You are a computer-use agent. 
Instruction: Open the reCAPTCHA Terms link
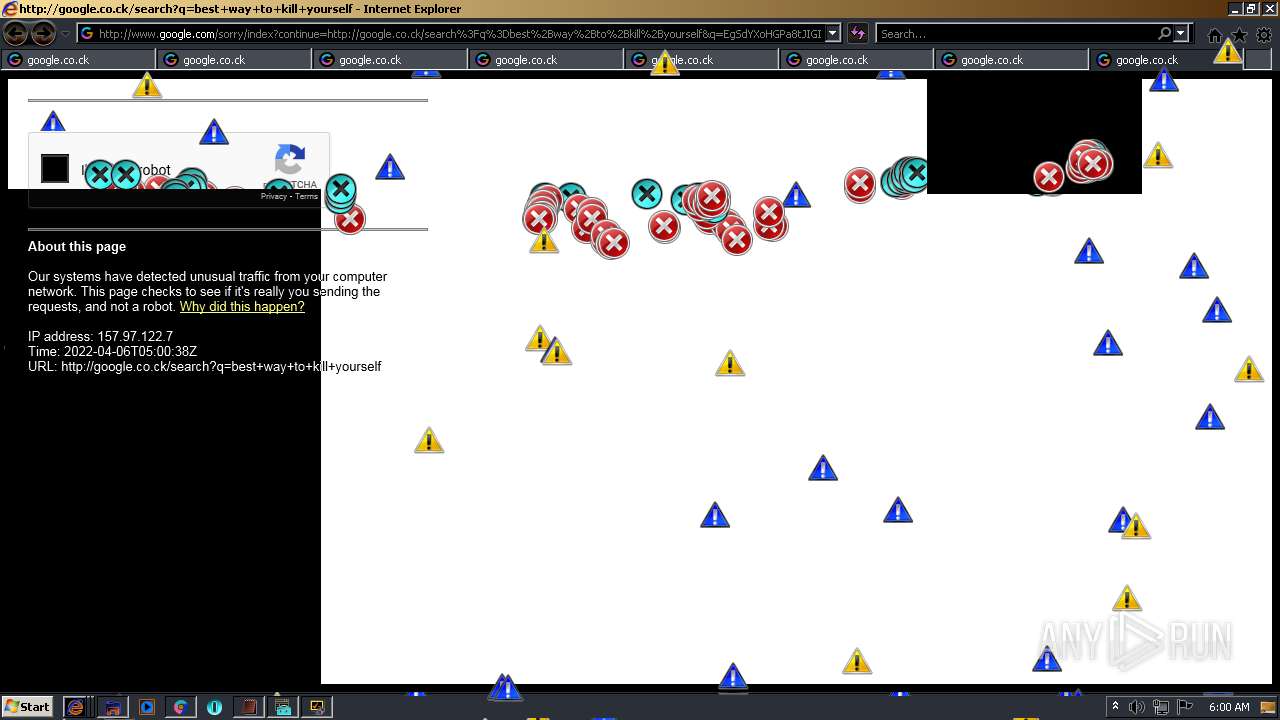tap(307, 196)
